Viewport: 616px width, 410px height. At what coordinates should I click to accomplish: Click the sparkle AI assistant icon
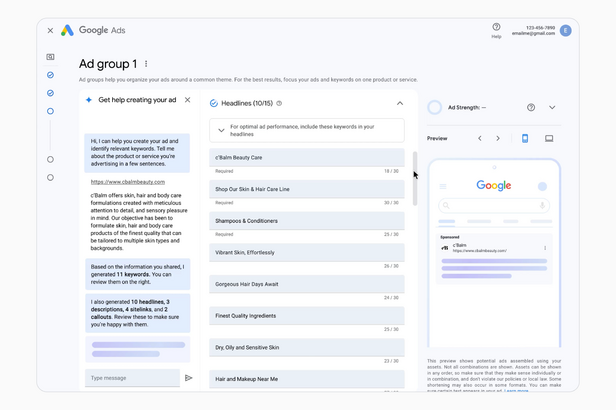(x=89, y=100)
